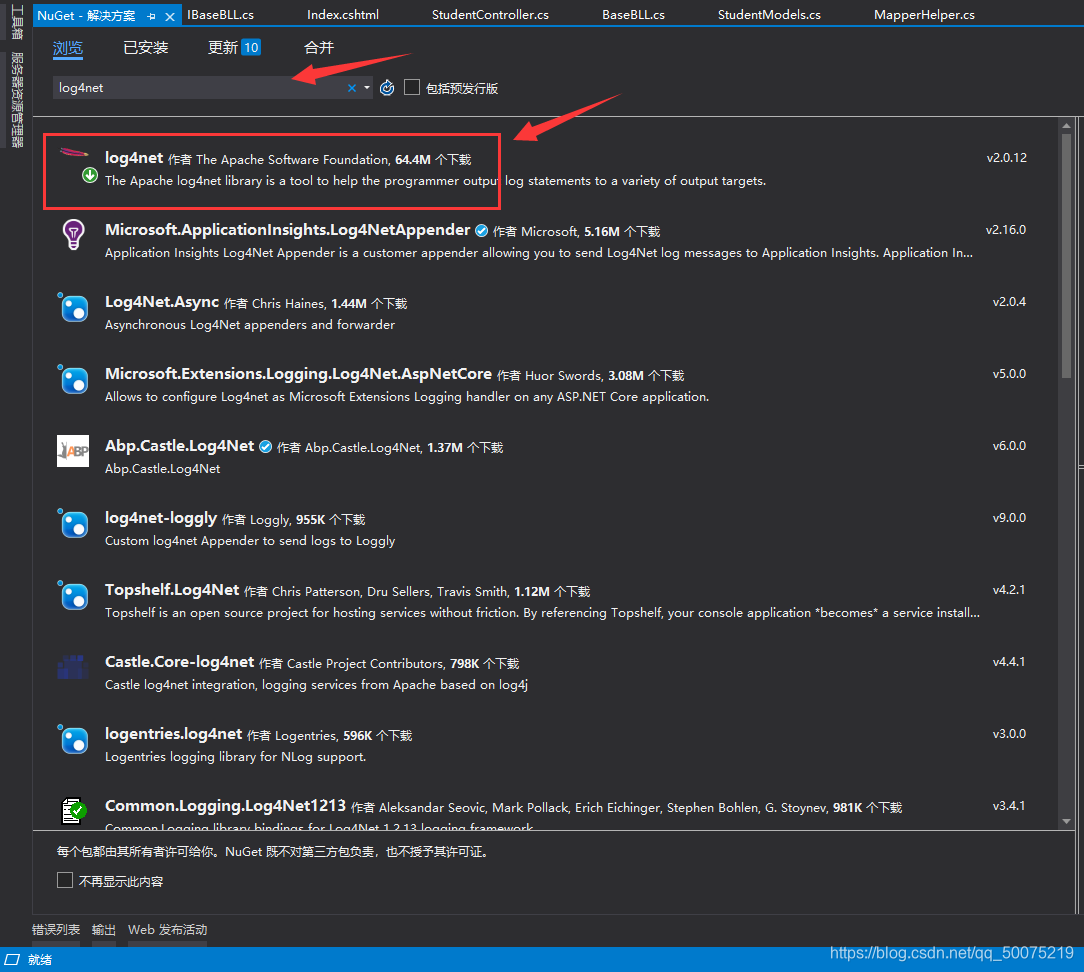Switch to the 浏览 browse tab
1084x972 pixels.
68,48
